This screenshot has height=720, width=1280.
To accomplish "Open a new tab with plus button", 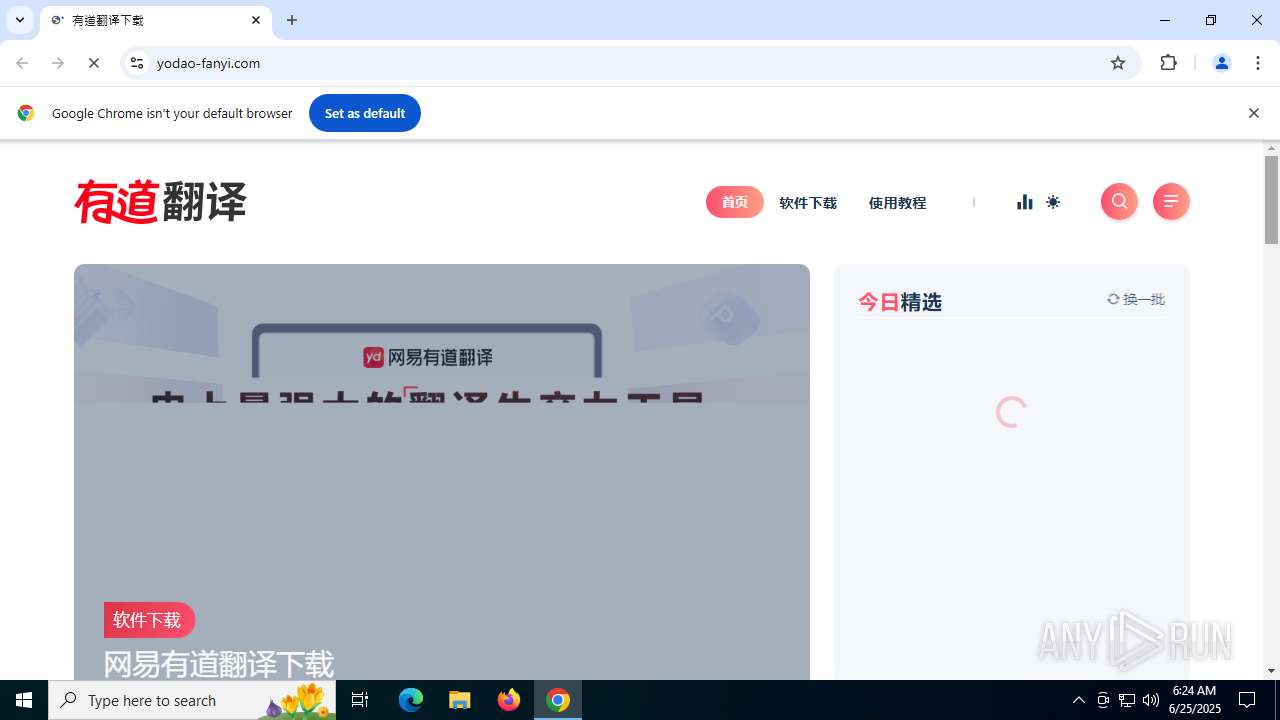I will coord(292,20).
